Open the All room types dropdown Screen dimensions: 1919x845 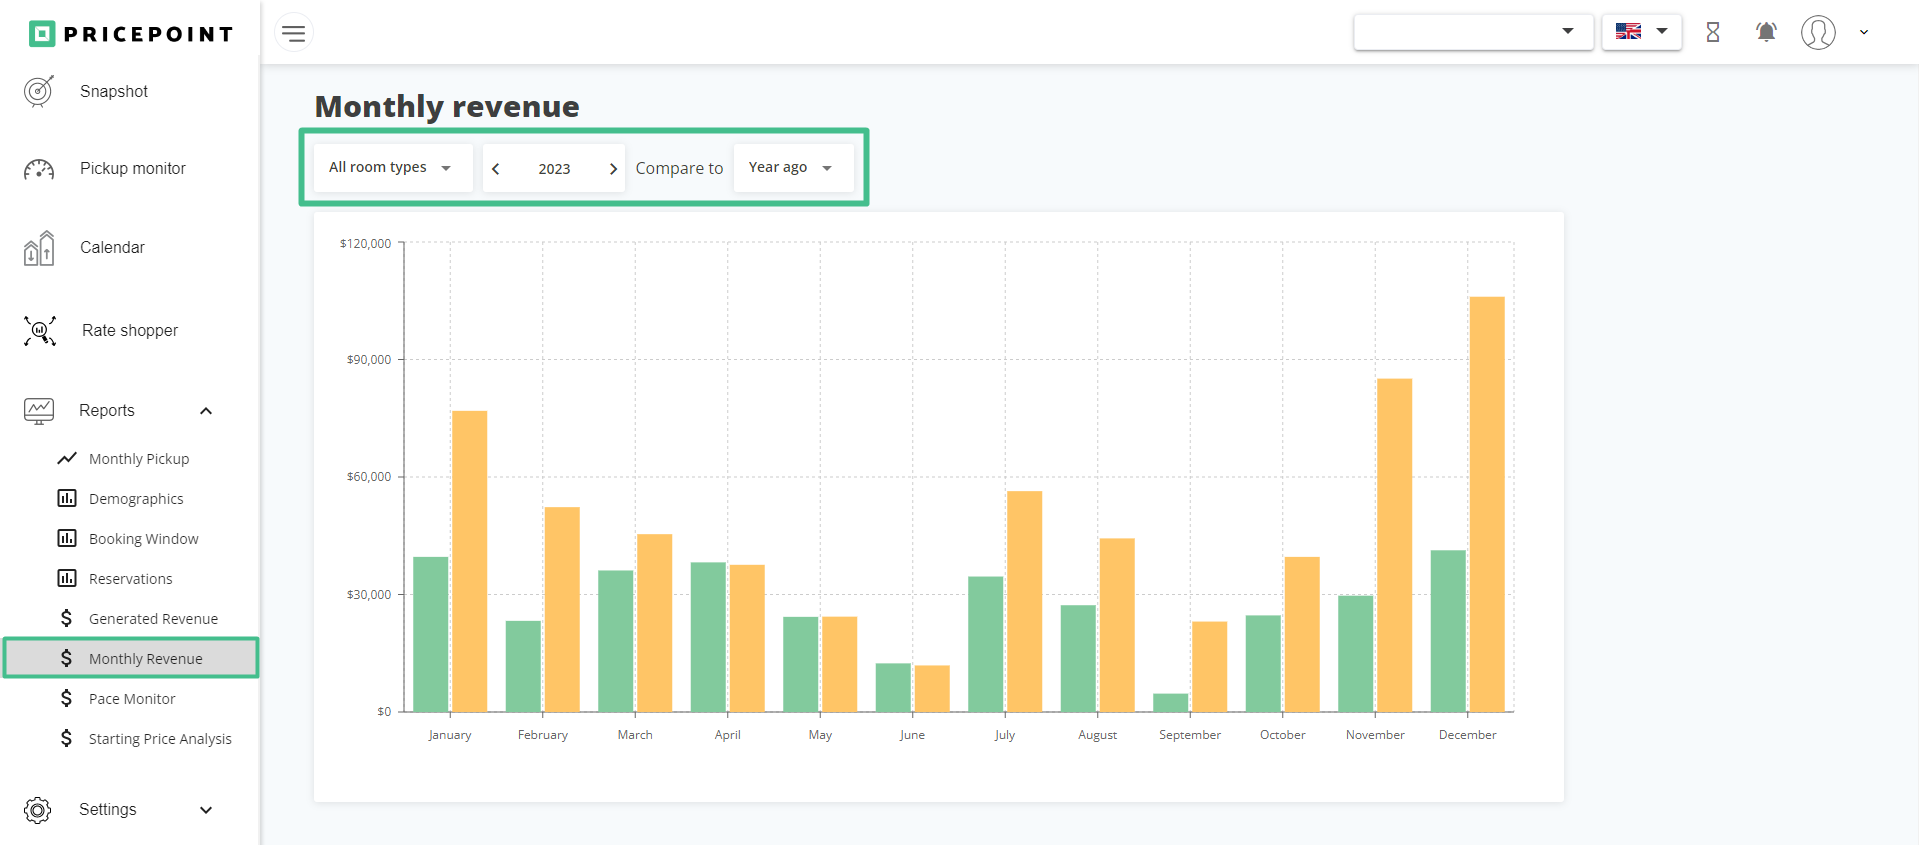(x=391, y=168)
